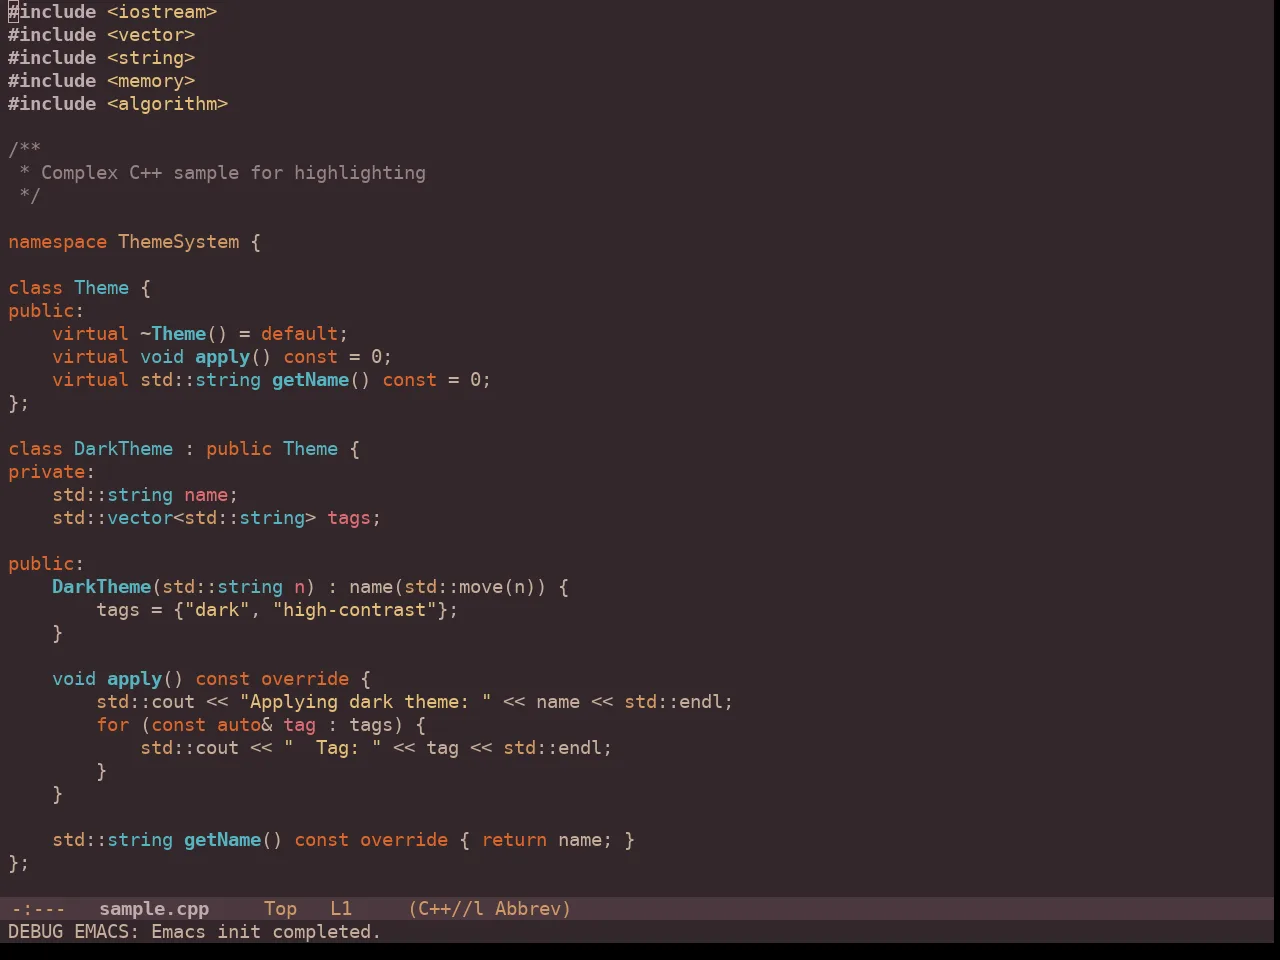This screenshot has width=1280, height=960.
Task: Click 'std::endl' on the Applying dark theme line
Action: [673, 702]
